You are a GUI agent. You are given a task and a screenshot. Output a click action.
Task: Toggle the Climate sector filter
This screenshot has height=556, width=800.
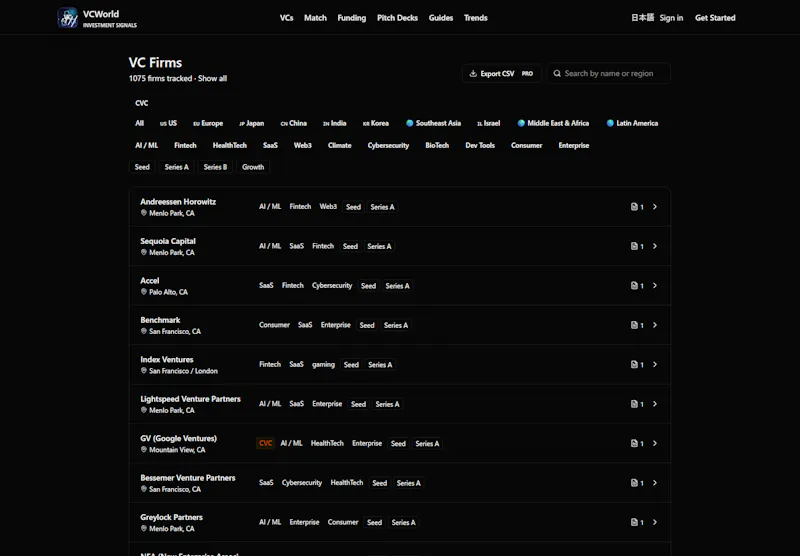click(340, 145)
